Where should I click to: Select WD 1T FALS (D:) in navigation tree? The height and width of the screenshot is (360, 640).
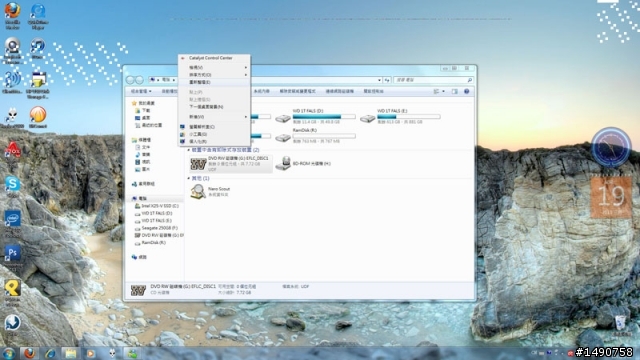click(x=154, y=213)
